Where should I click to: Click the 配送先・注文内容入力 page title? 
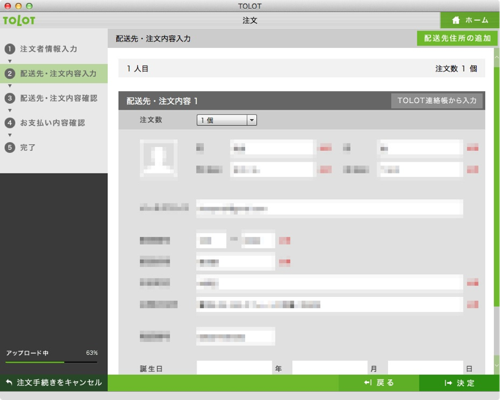coord(153,39)
